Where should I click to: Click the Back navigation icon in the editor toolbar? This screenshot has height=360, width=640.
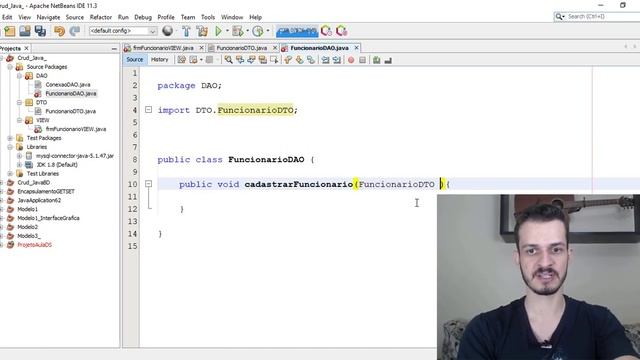click(x=193, y=60)
